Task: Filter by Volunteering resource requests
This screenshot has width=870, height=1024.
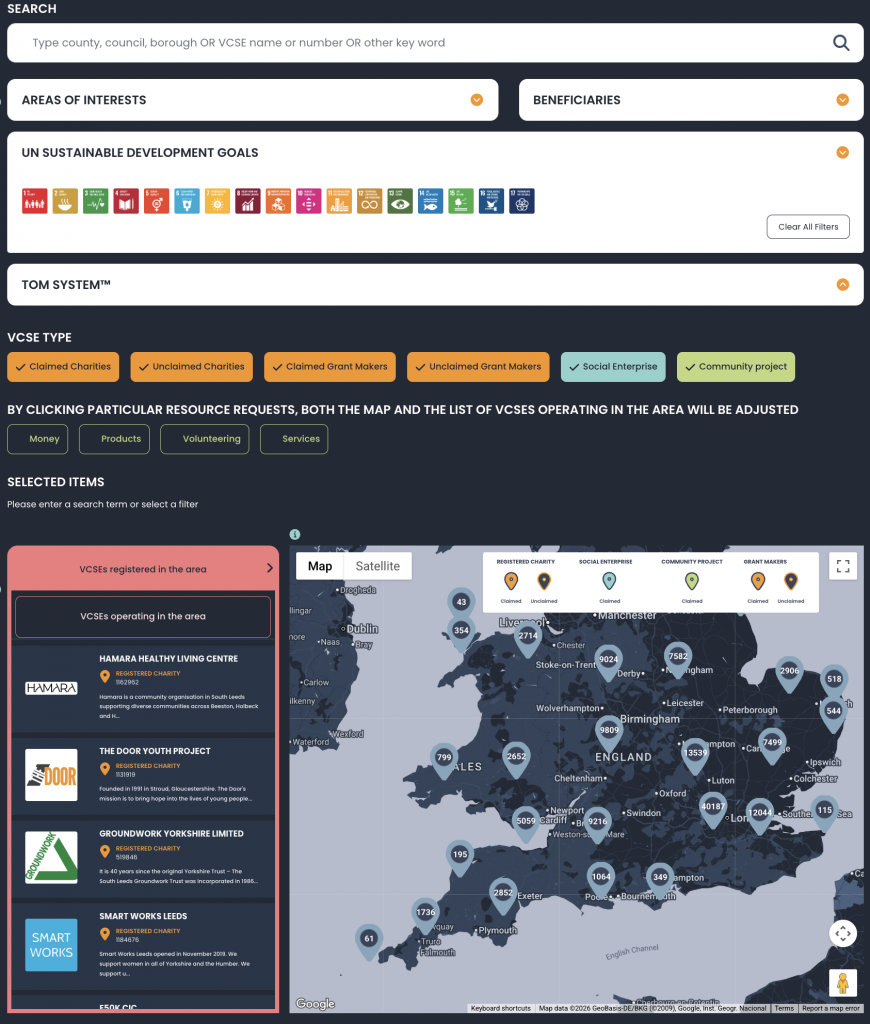Action: coord(204,439)
